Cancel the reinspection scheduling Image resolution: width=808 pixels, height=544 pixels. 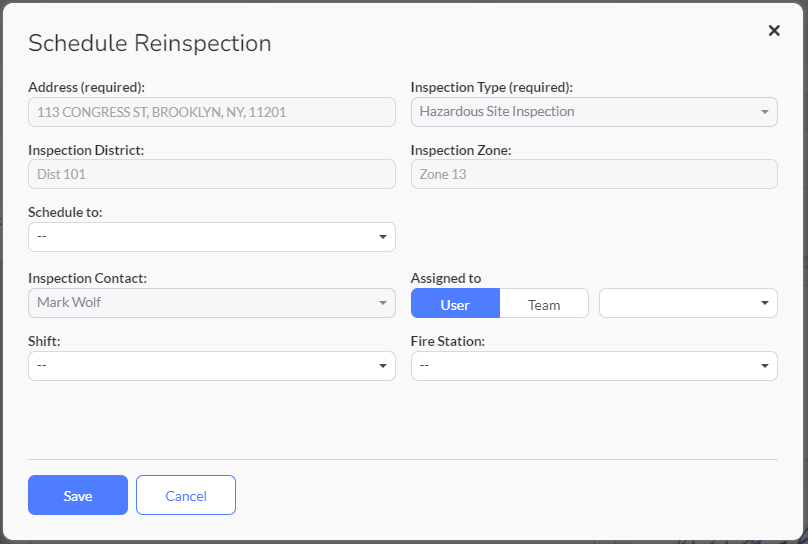click(x=186, y=495)
